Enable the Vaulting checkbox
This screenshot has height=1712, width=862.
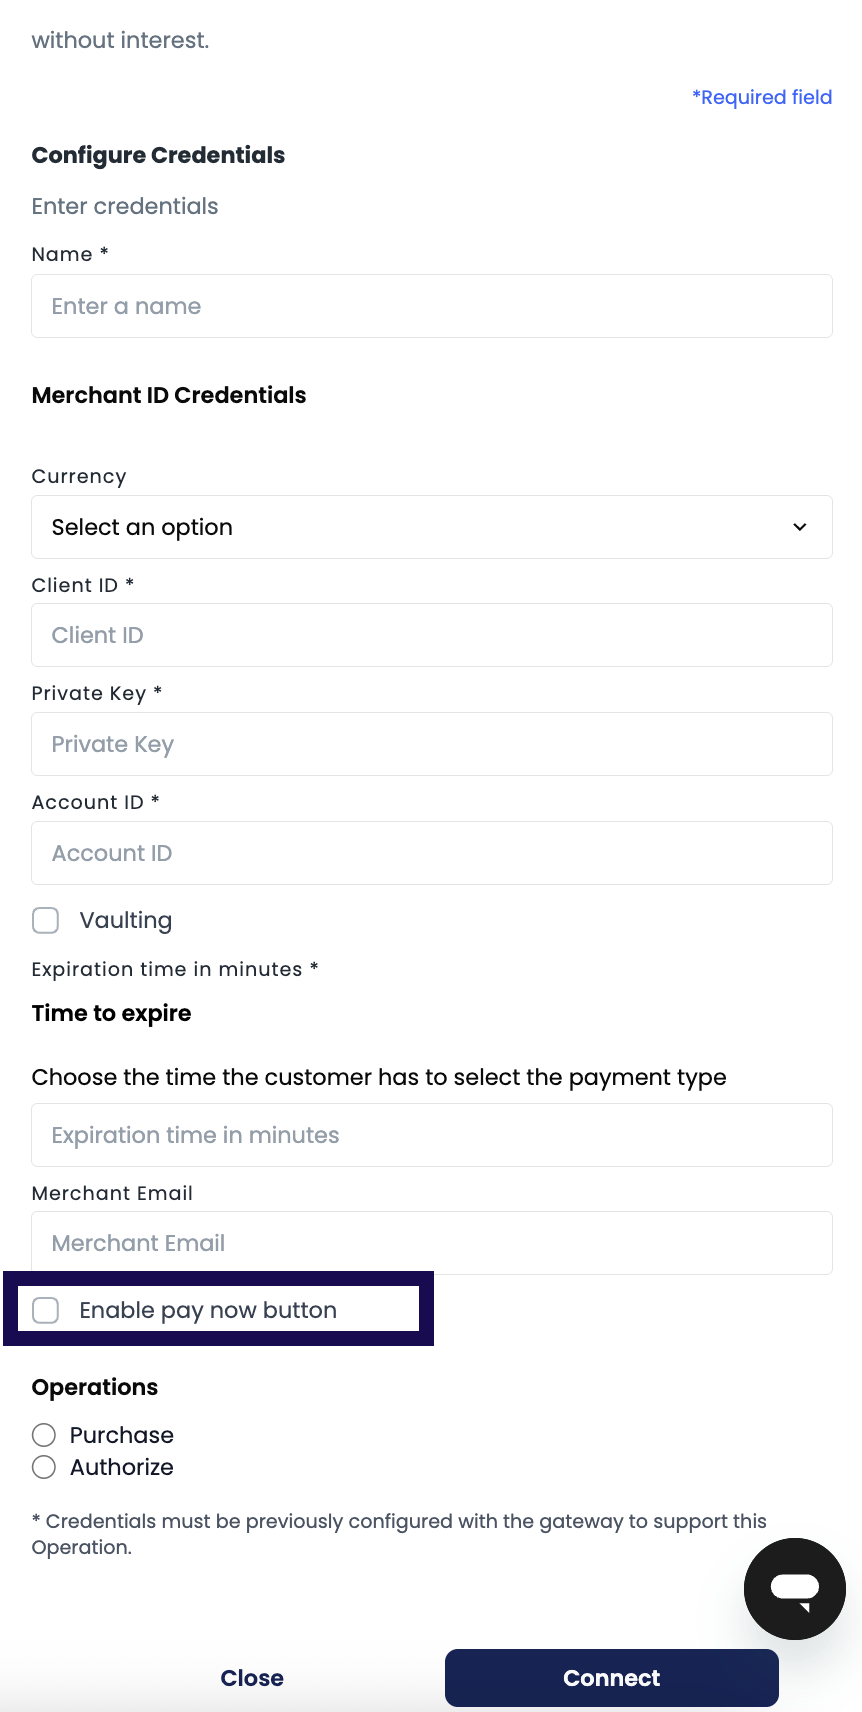[x=46, y=920]
